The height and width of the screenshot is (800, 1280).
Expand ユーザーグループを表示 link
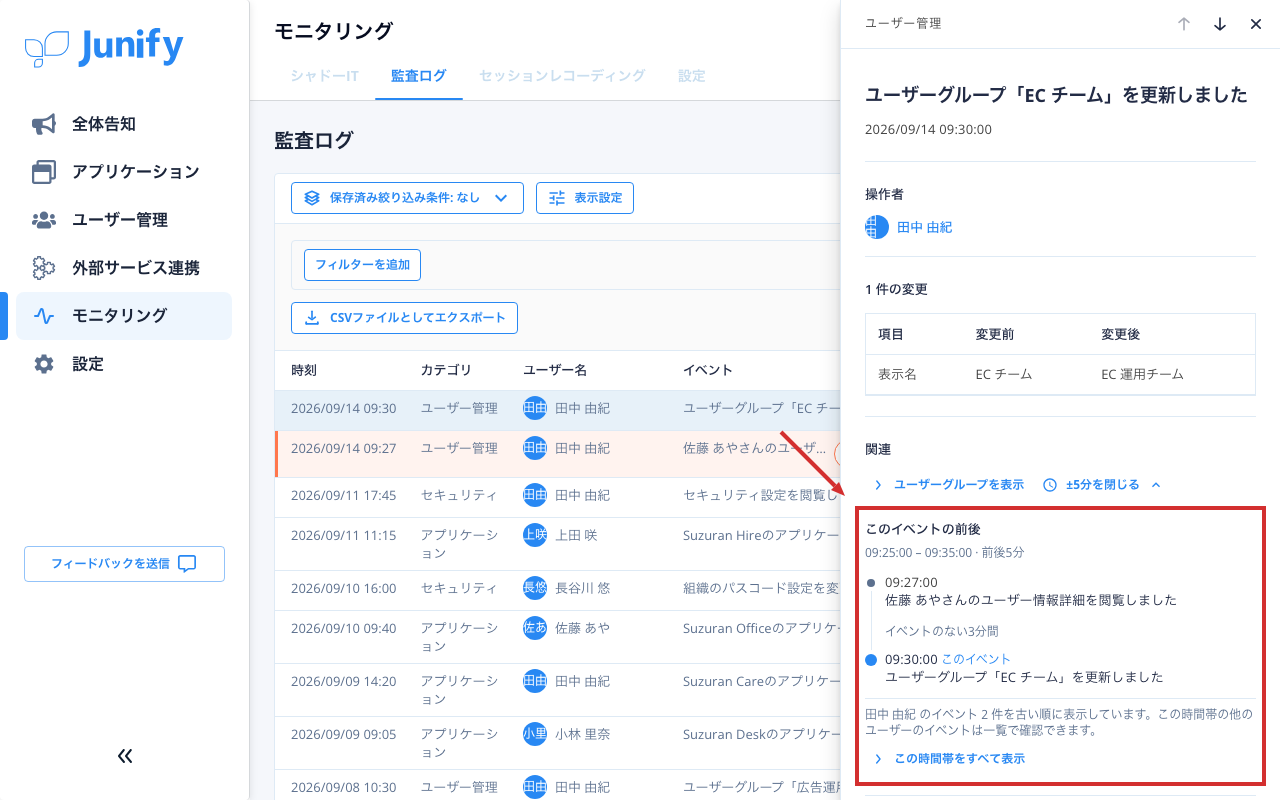point(948,484)
